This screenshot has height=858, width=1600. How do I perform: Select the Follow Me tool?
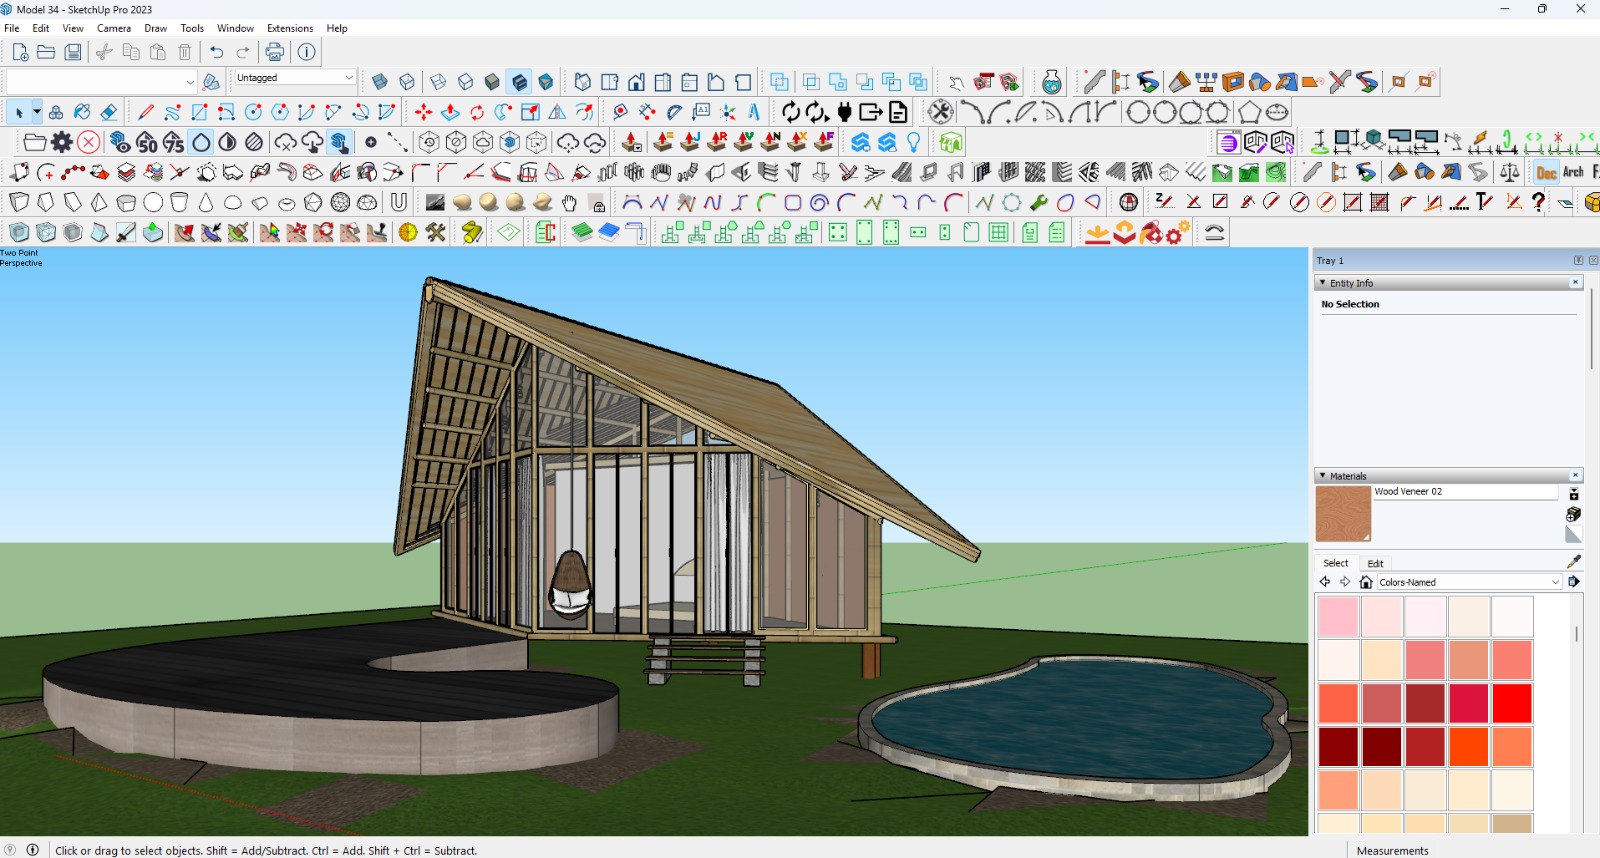pos(504,112)
